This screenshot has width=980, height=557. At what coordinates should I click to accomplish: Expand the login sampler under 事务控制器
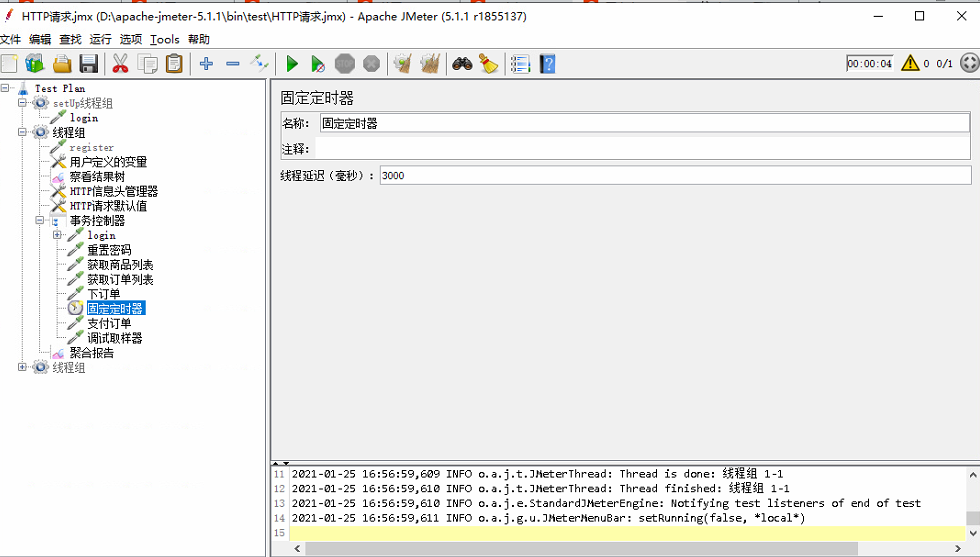57,235
